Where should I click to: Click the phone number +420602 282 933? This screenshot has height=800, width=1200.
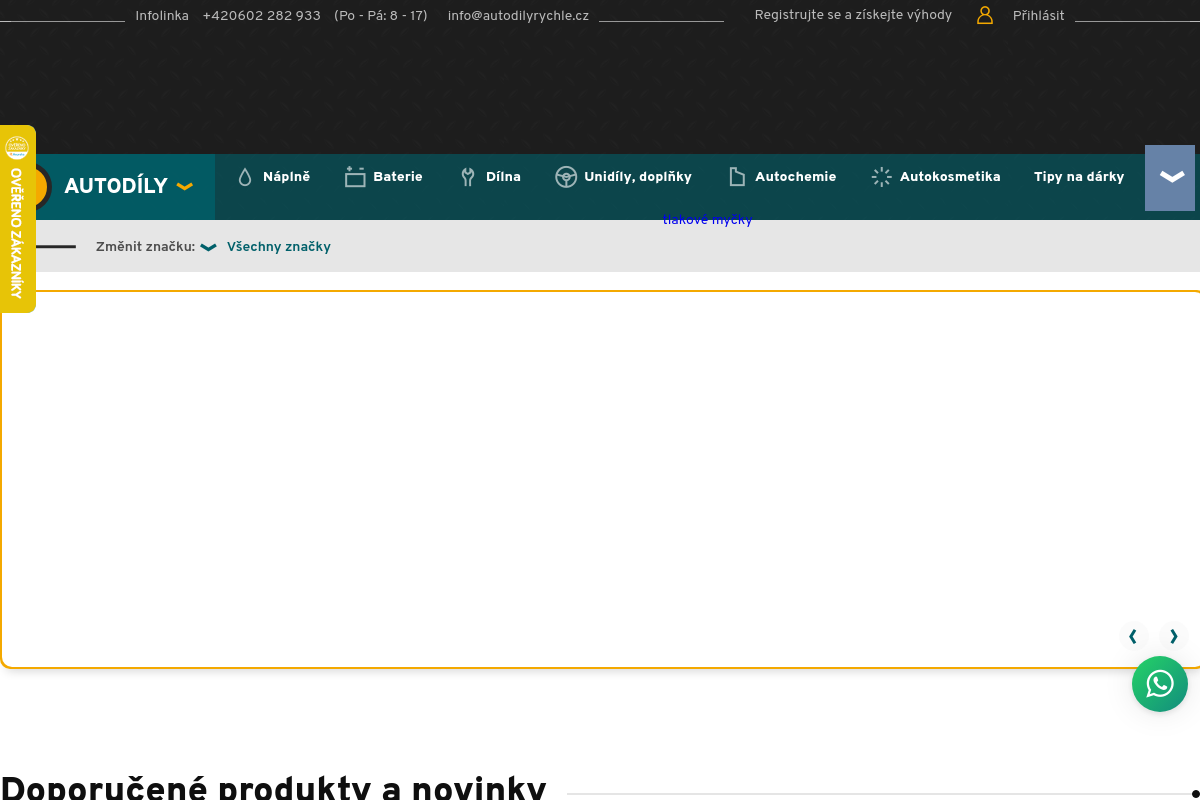click(261, 16)
